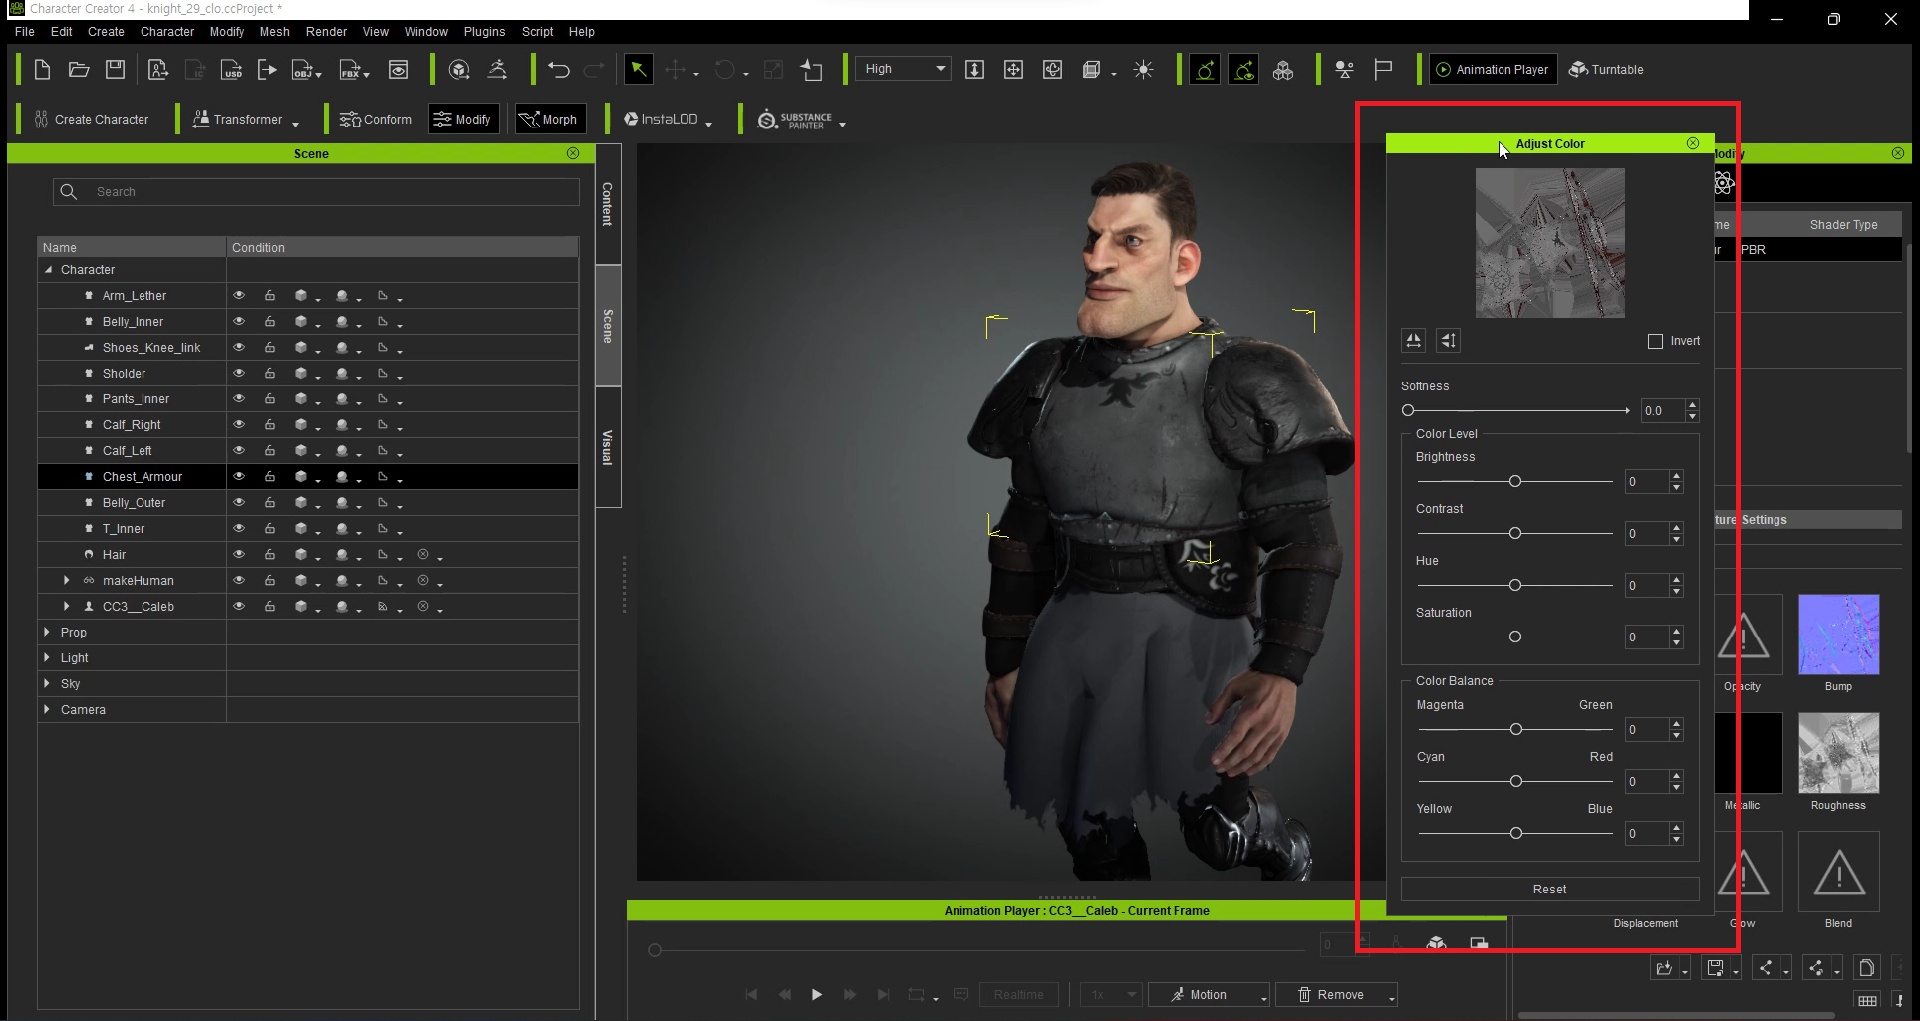Click the horizontal flip icon in Adjust Color
The height and width of the screenshot is (1021, 1920).
pos(1413,341)
